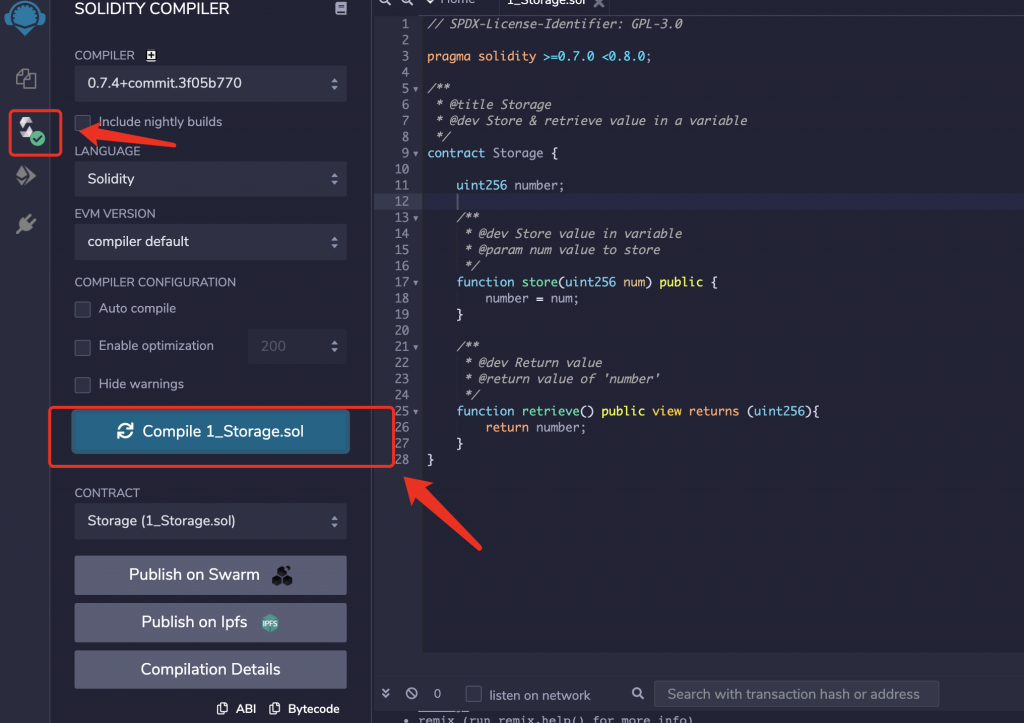
Task: Switch to the 1_Storage.sol tab
Action: (x=547, y=3)
